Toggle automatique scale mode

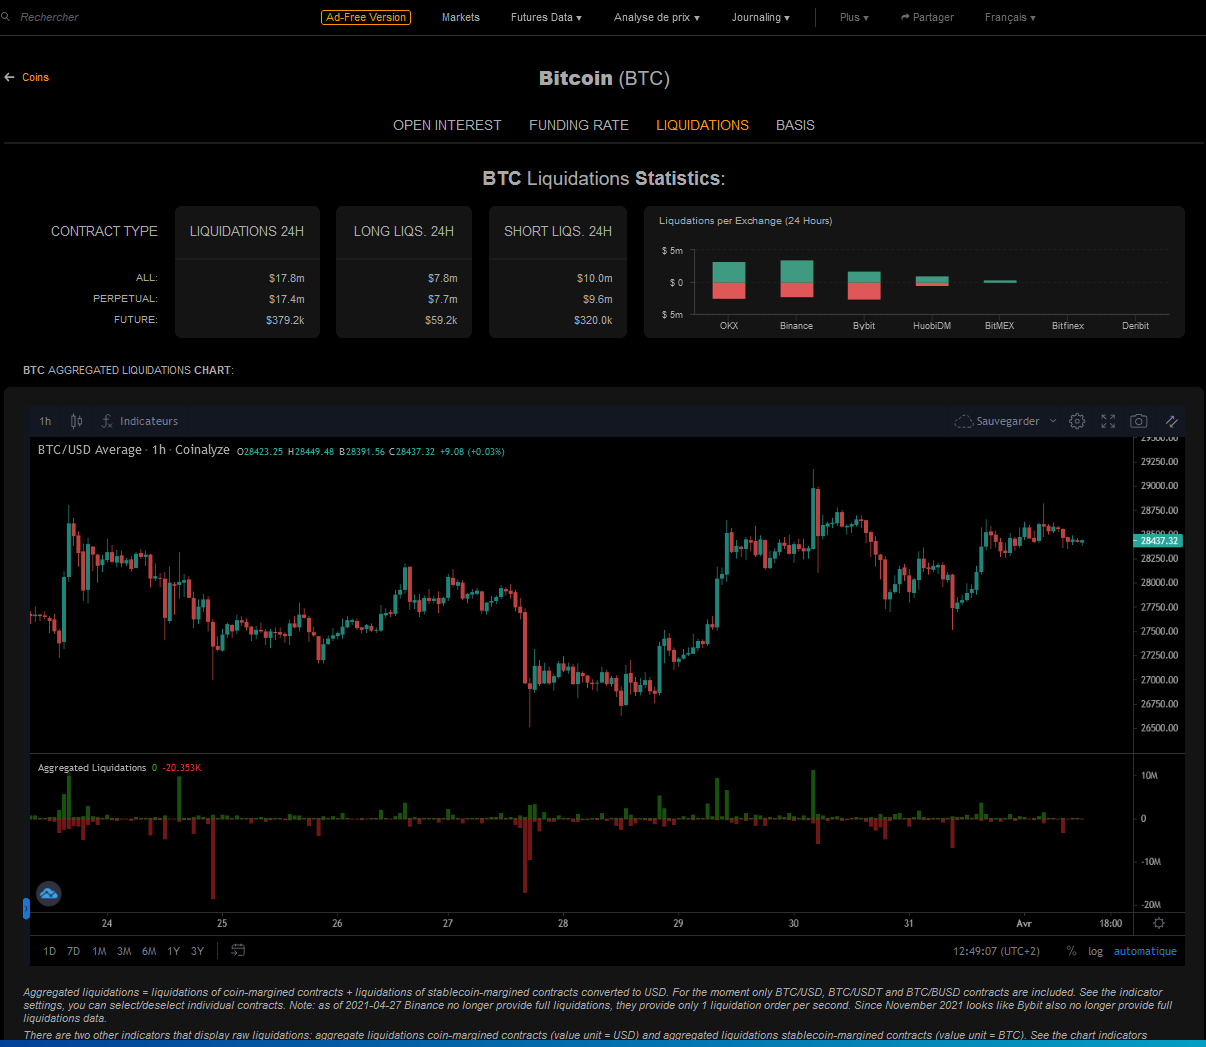(x=1145, y=951)
